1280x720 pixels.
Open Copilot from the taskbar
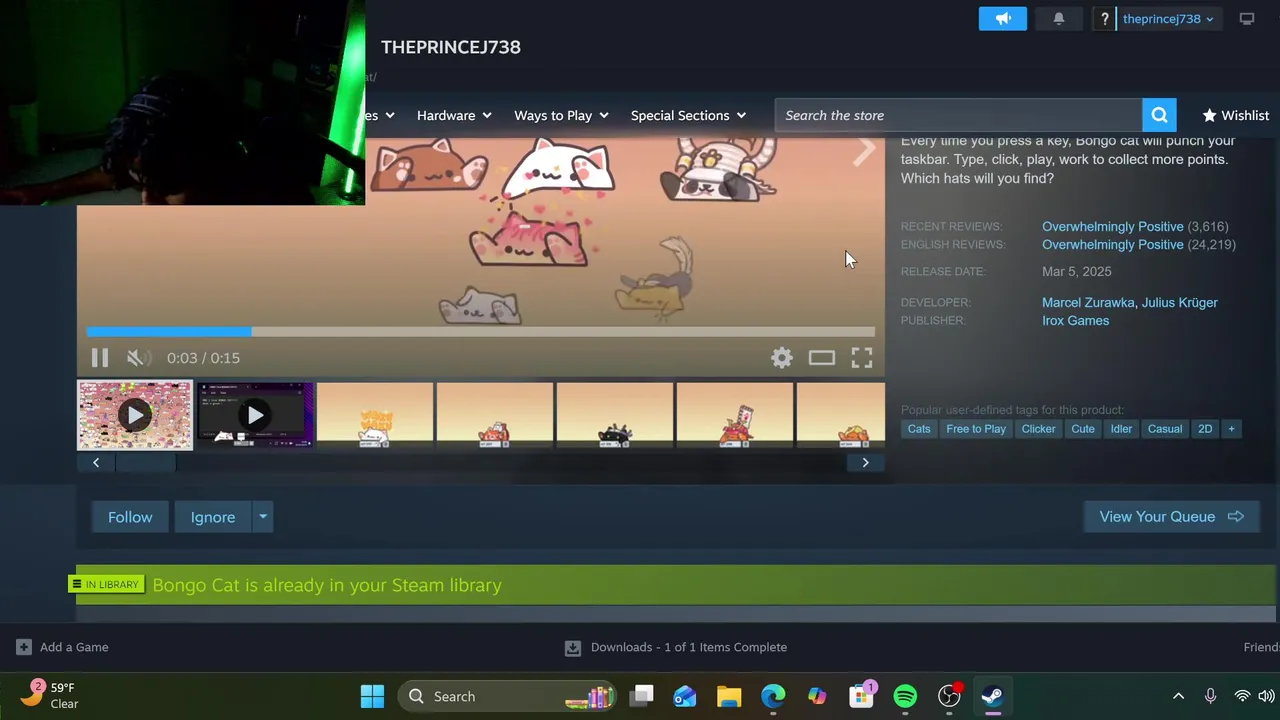point(817,696)
